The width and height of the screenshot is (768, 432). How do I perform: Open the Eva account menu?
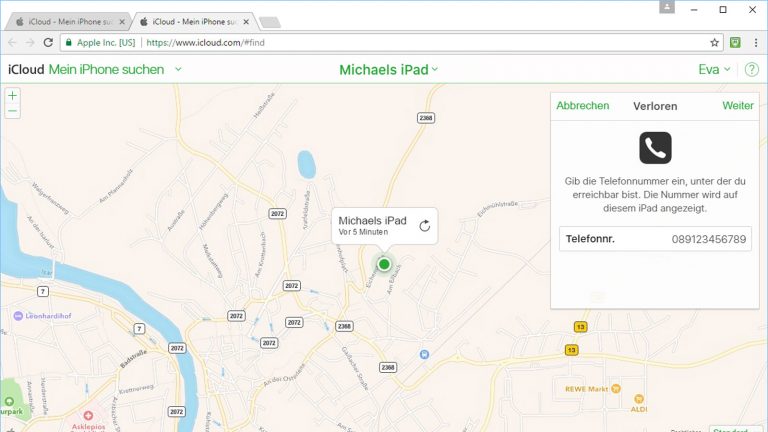tap(714, 69)
